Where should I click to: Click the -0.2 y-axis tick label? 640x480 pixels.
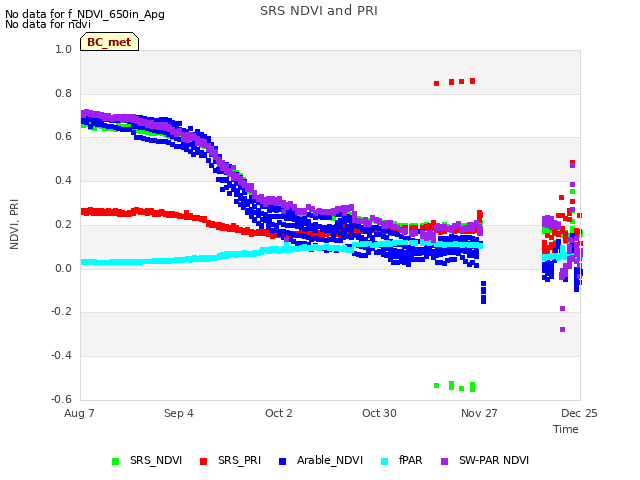[62, 312]
